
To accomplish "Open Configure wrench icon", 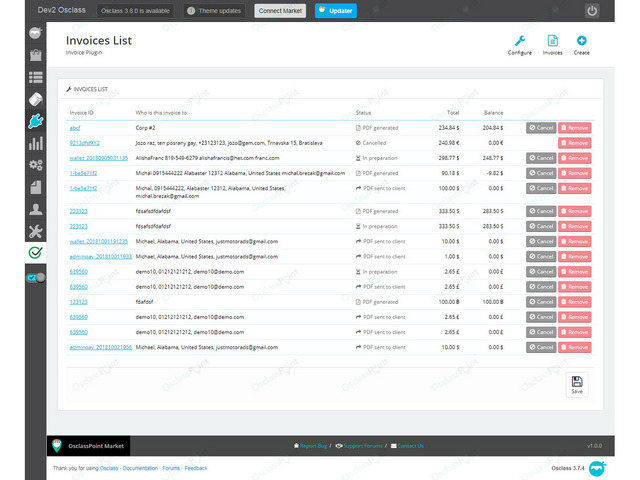I will (520, 45).
